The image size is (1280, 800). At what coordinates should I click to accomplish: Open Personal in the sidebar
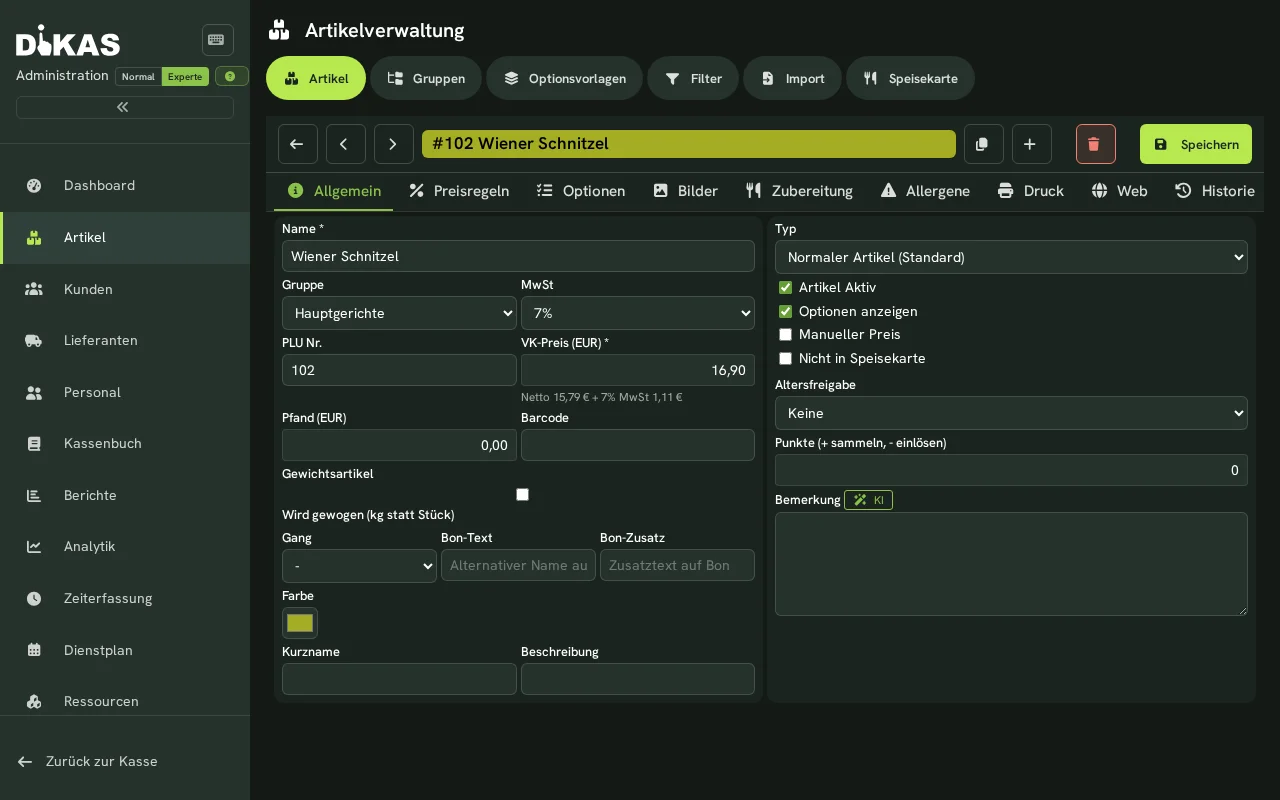pyautogui.click(x=125, y=392)
